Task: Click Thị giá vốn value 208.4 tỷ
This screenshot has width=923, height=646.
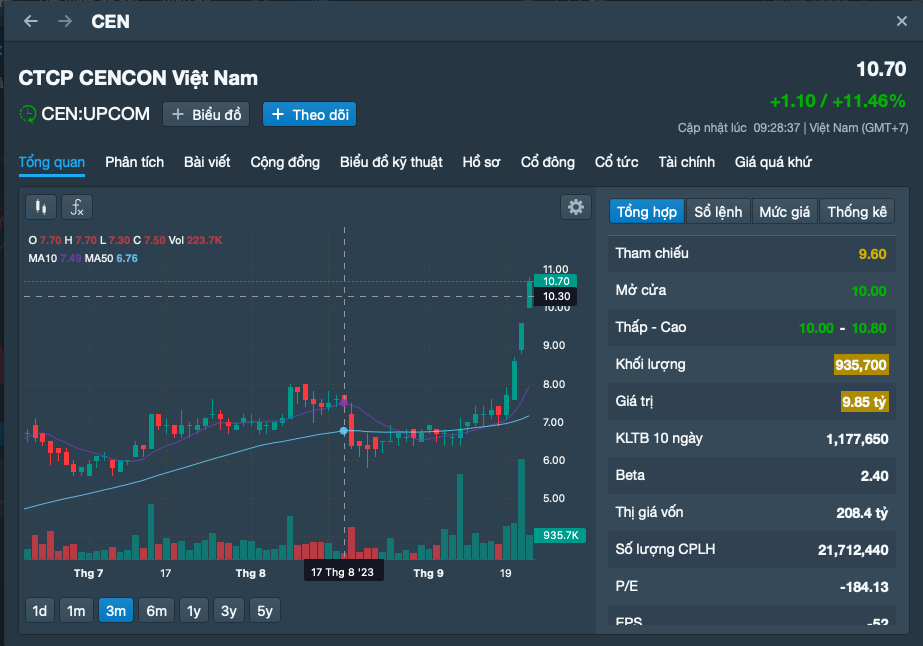Action: pos(862,513)
